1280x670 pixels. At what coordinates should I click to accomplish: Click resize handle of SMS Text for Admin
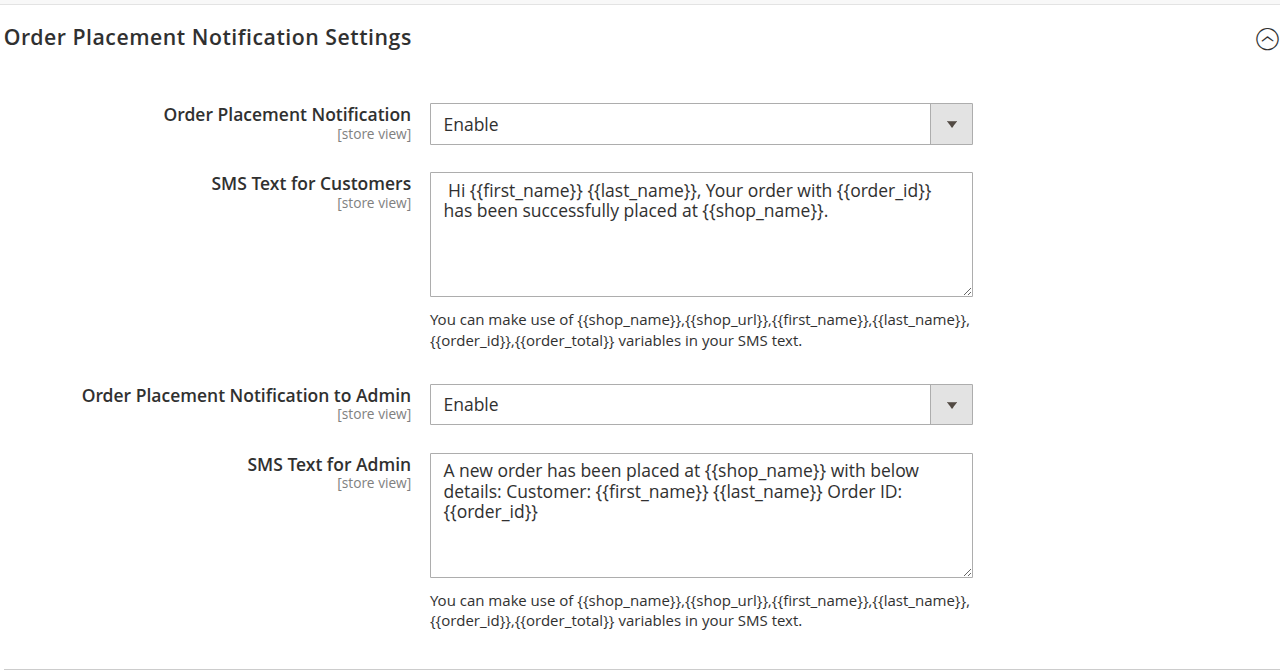(x=967, y=572)
